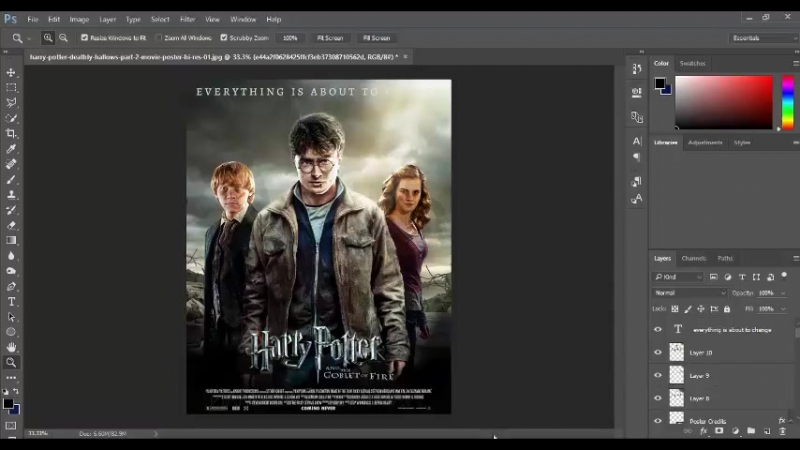800x450 pixels.
Task: Open the Kind layer filter dropdown
Action: (x=678, y=277)
